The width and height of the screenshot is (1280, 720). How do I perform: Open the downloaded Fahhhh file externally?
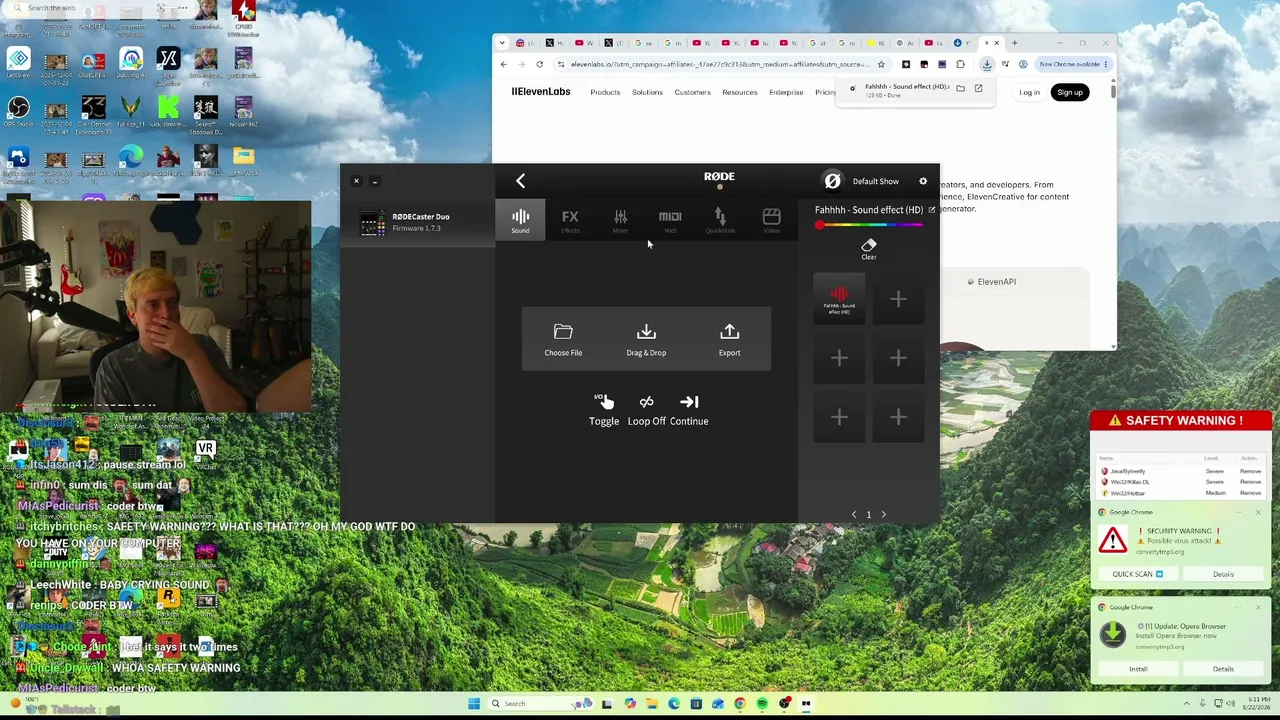point(978,88)
